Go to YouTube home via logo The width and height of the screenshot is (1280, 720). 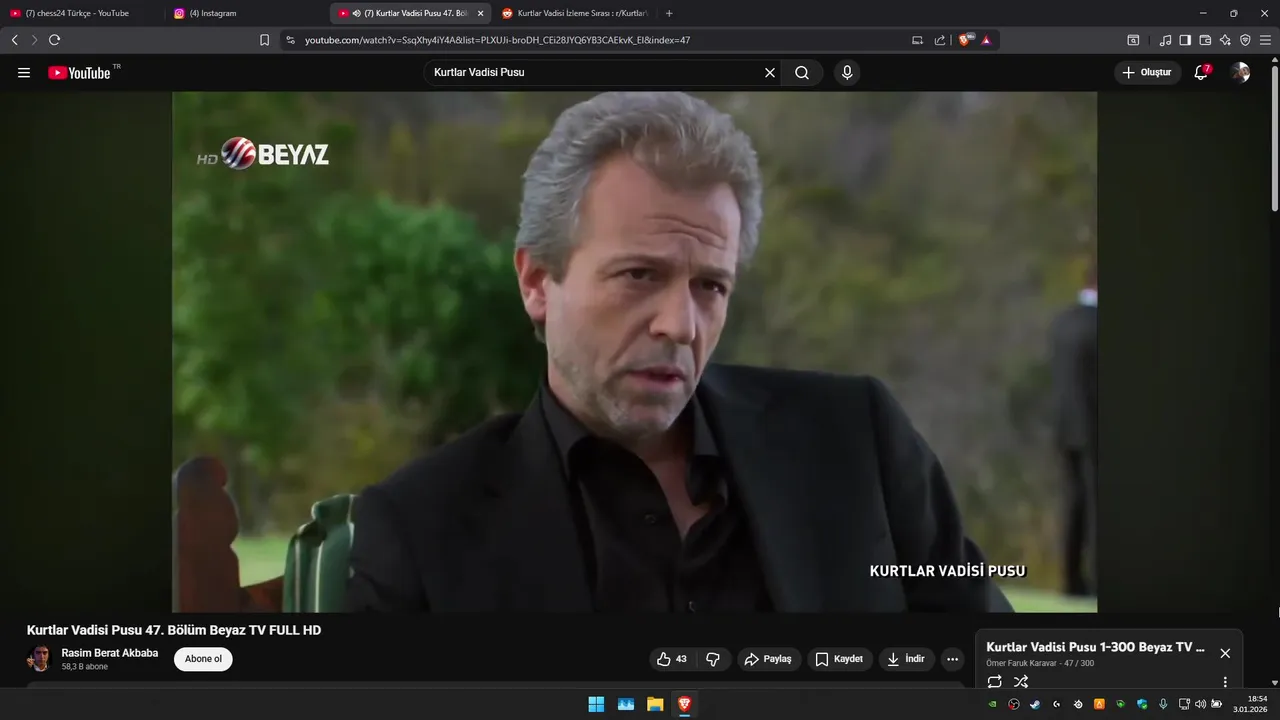79,73
